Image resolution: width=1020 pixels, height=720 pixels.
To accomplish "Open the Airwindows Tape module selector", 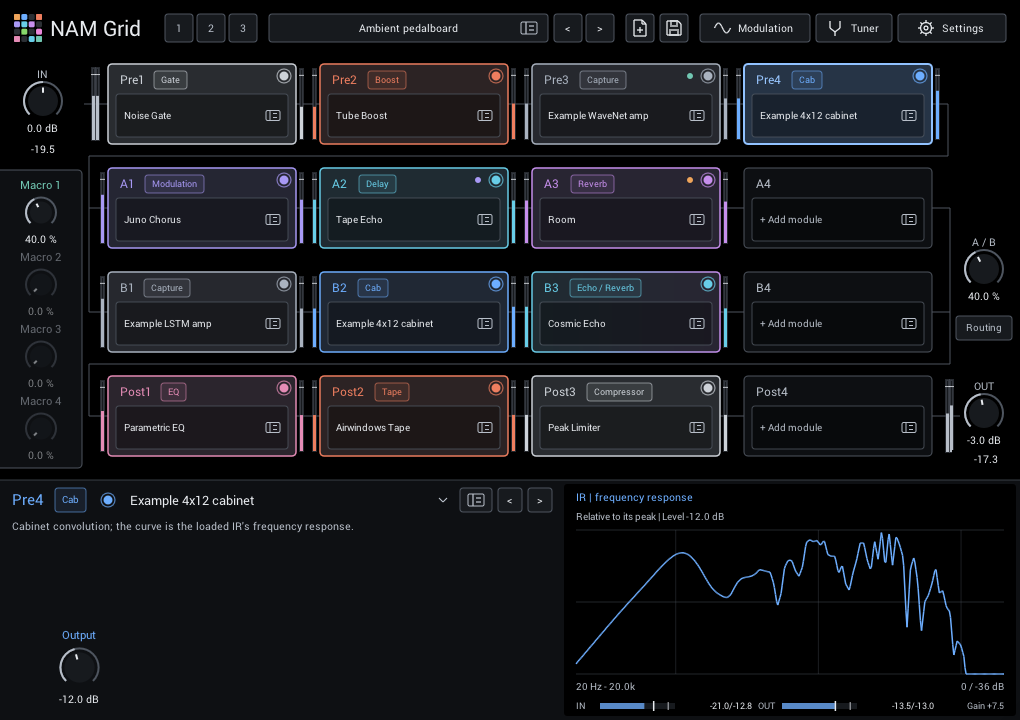I will coord(414,428).
